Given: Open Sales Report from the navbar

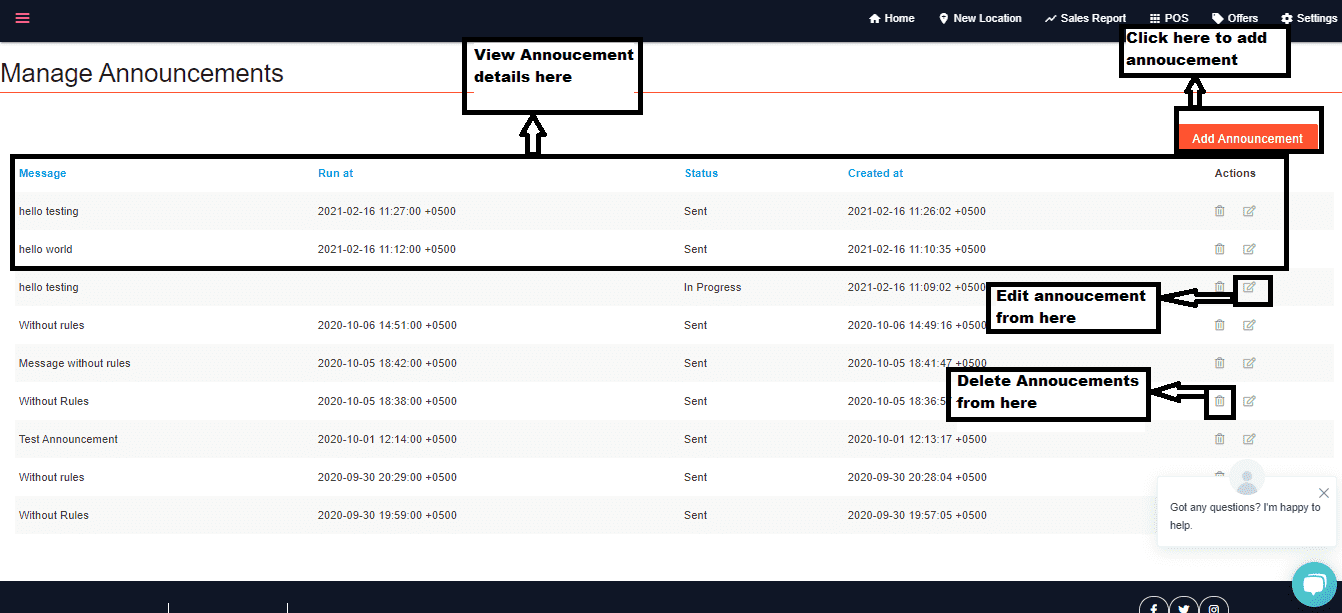Looking at the screenshot, I should click(x=1085, y=18).
